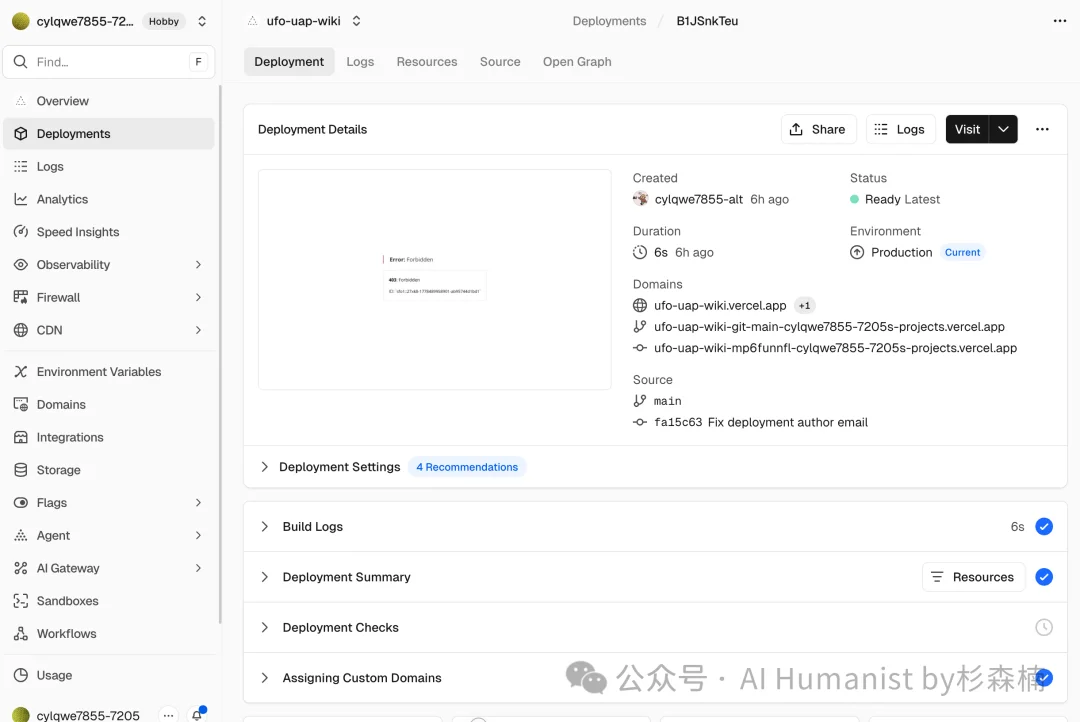Switch to the Open Graph tab
The height and width of the screenshot is (722, 1080).
pyautogui.click(x=577, y=61)
